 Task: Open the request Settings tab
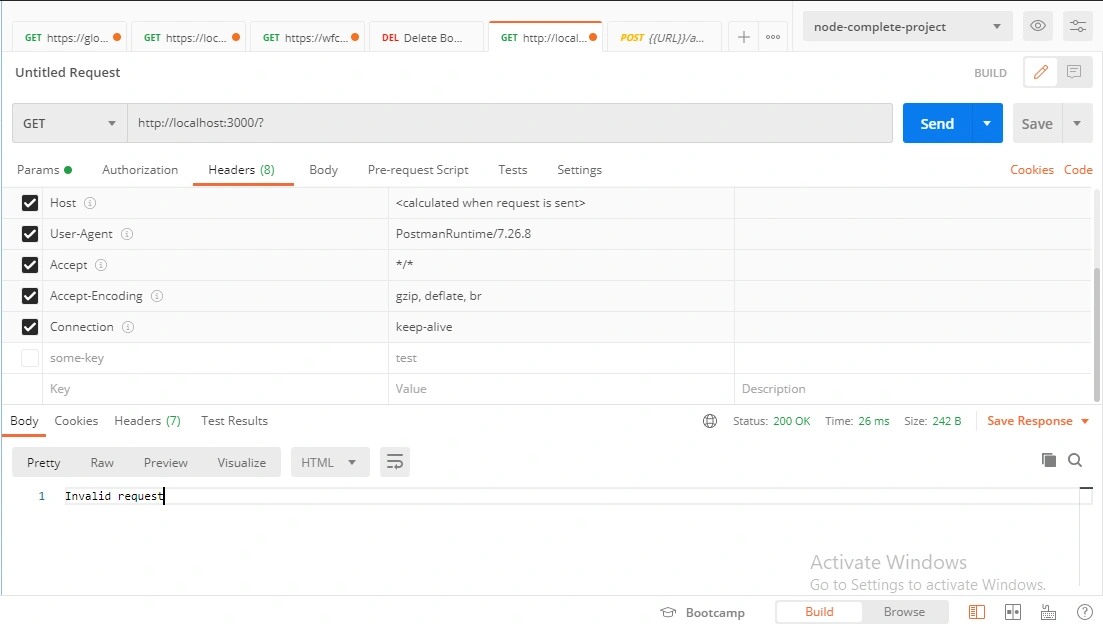pos(580,170)
